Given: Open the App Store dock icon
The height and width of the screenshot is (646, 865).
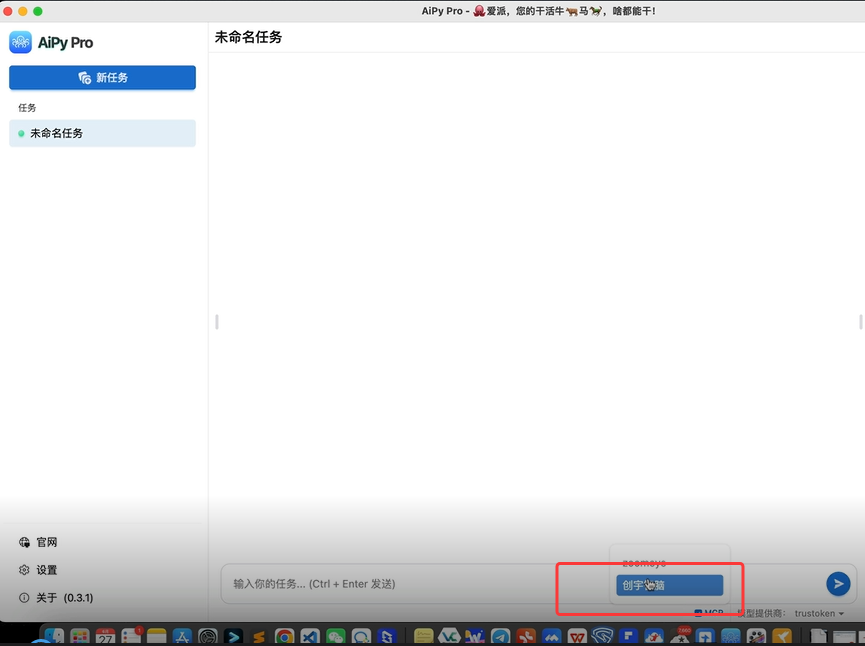Looking at the screenshot, I should [182, 637].
